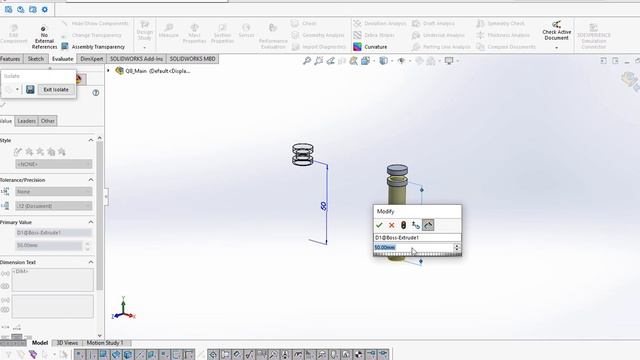The image size is (640, 360).
Task: Click Assembly Transparency icon
Action: [x=65, y=47]
